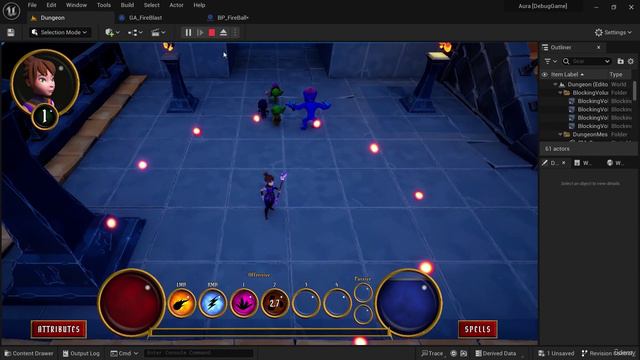Select the W... tab with globe icon
Screen dimensions: 640x360
(x=615, y=163)
